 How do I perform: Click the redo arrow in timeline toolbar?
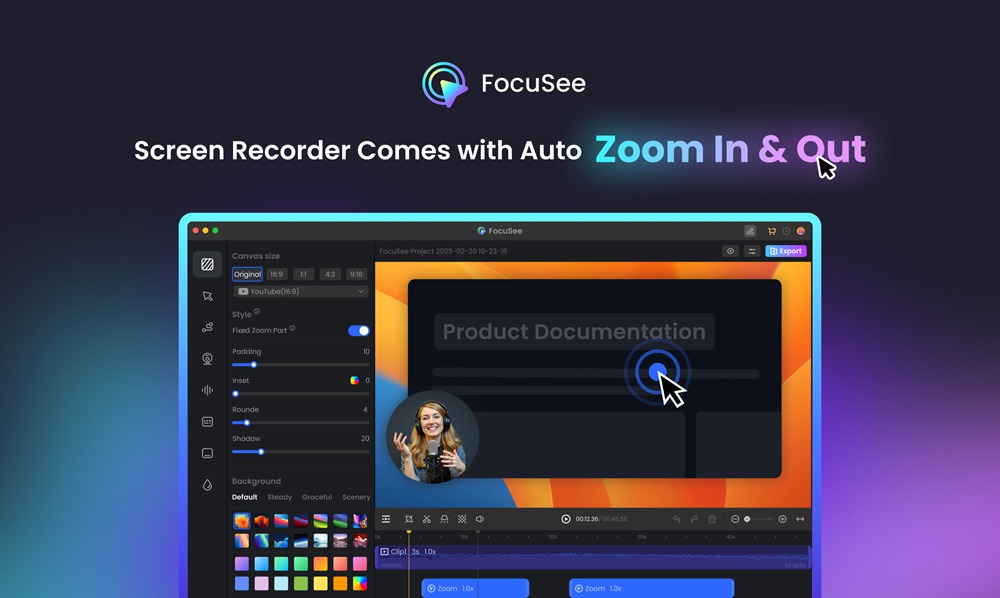tap(695, 519)
